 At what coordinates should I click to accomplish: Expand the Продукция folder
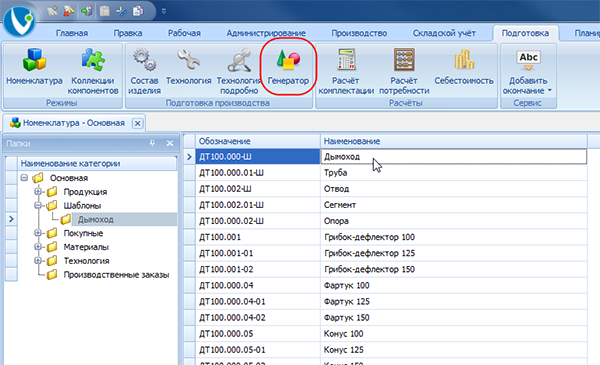38,192
